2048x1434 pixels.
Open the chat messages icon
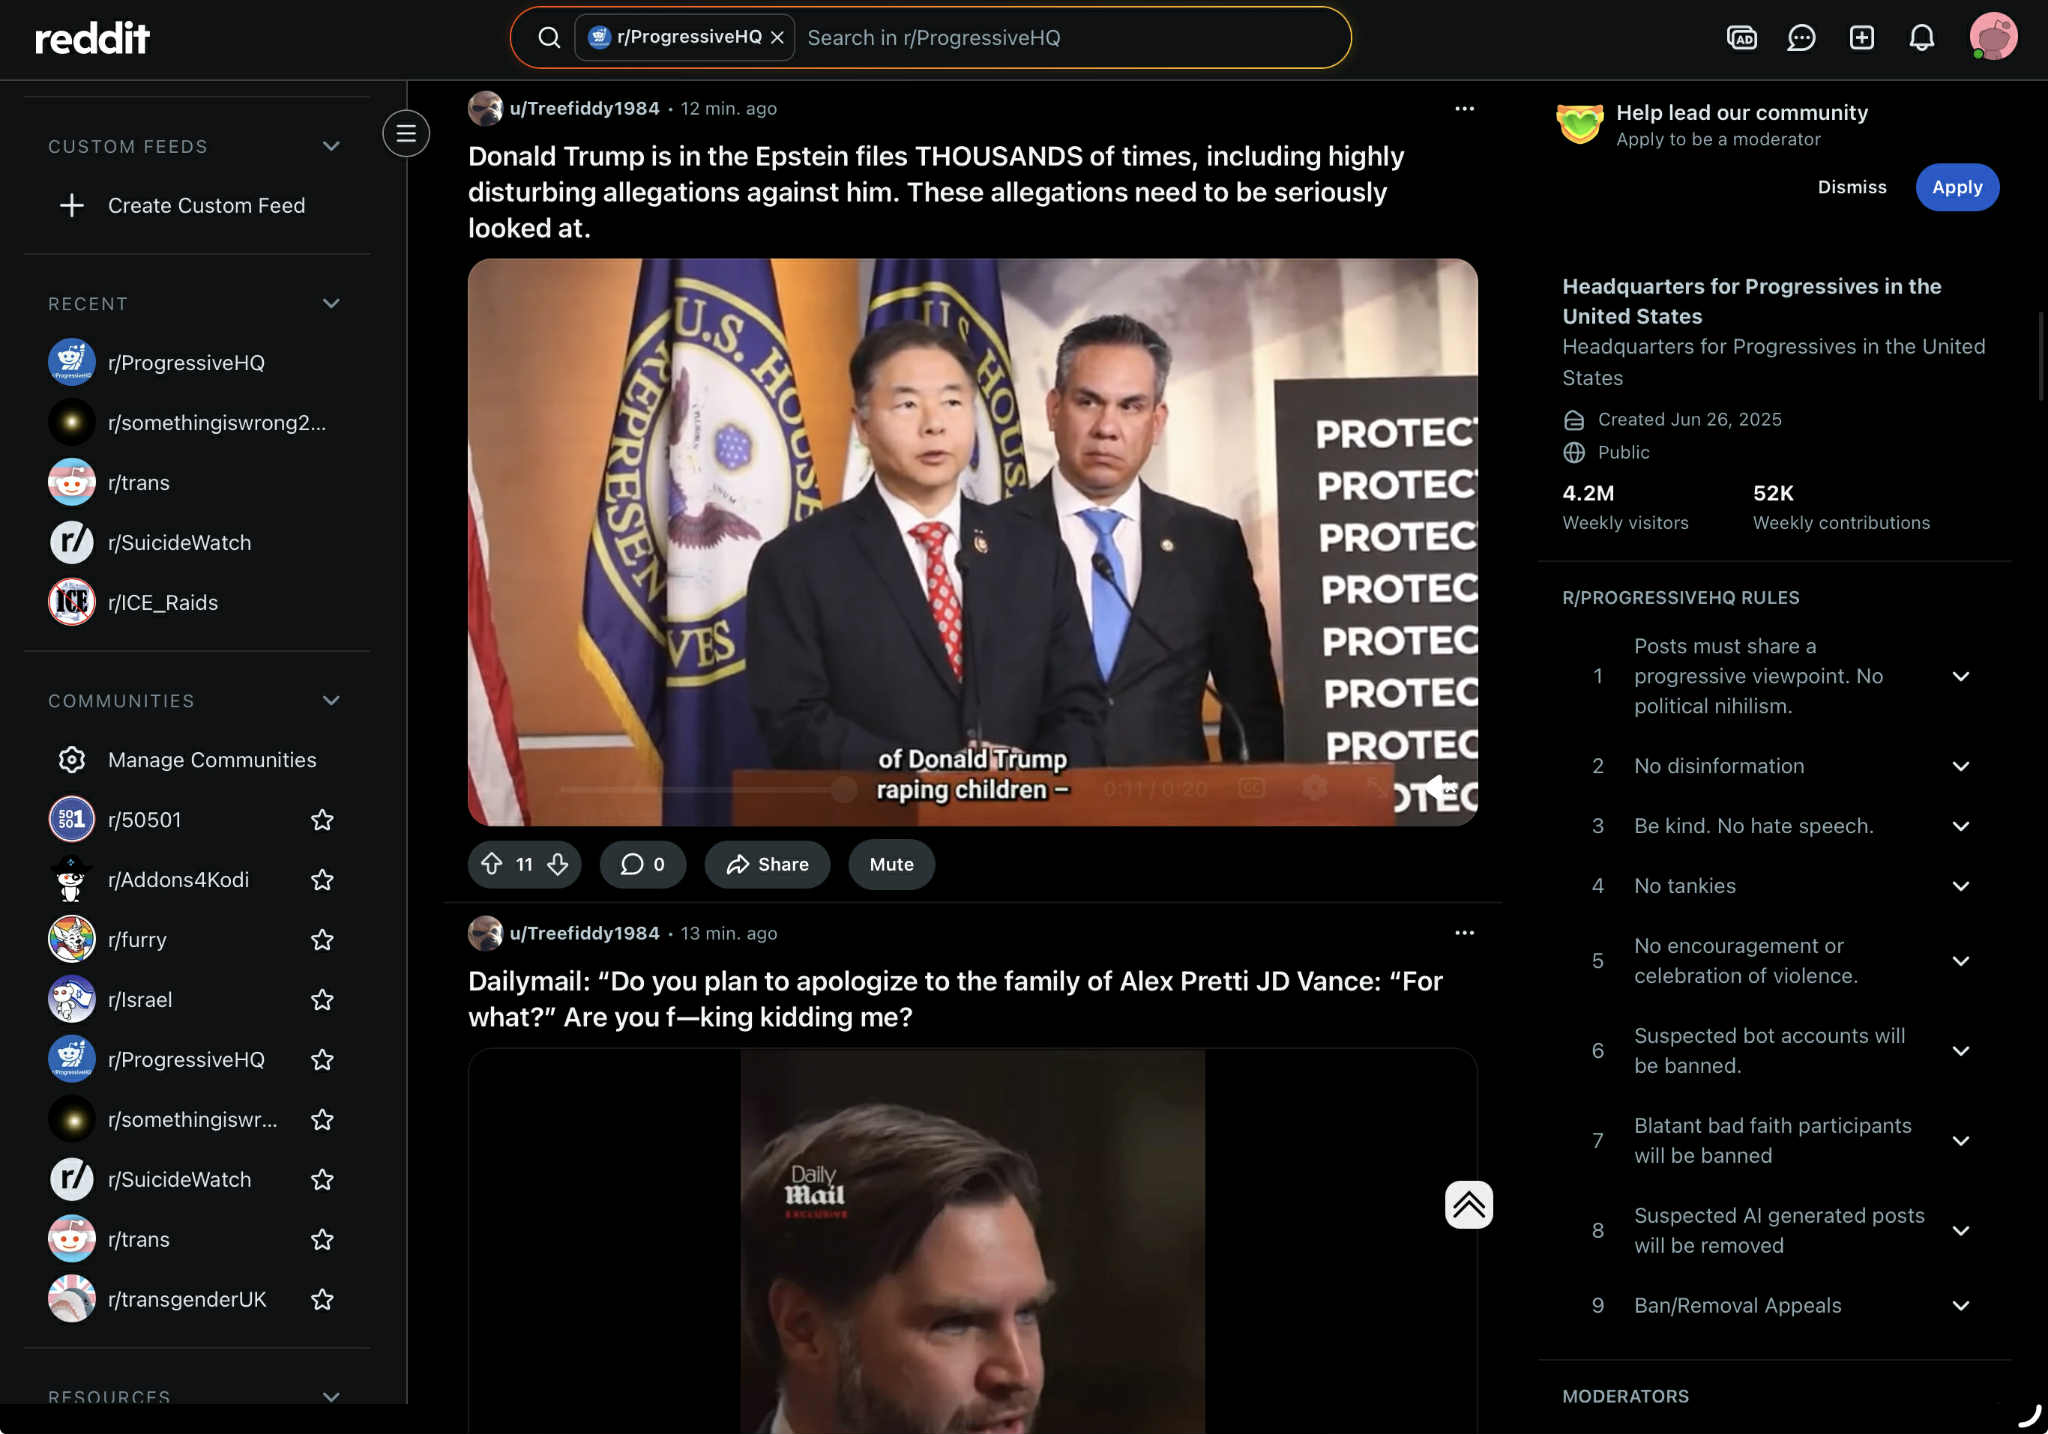(x=1801, y=38)
